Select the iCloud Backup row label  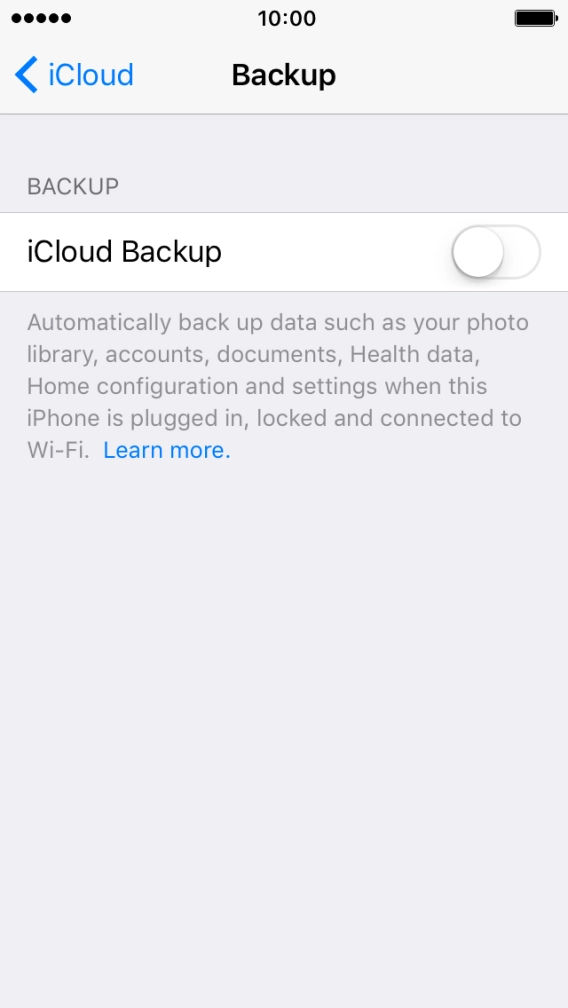click(124, 252)
